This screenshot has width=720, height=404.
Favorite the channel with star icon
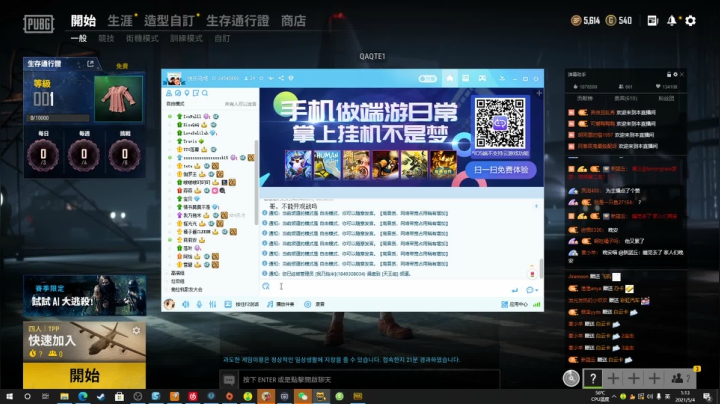click(x=261, y=79)
